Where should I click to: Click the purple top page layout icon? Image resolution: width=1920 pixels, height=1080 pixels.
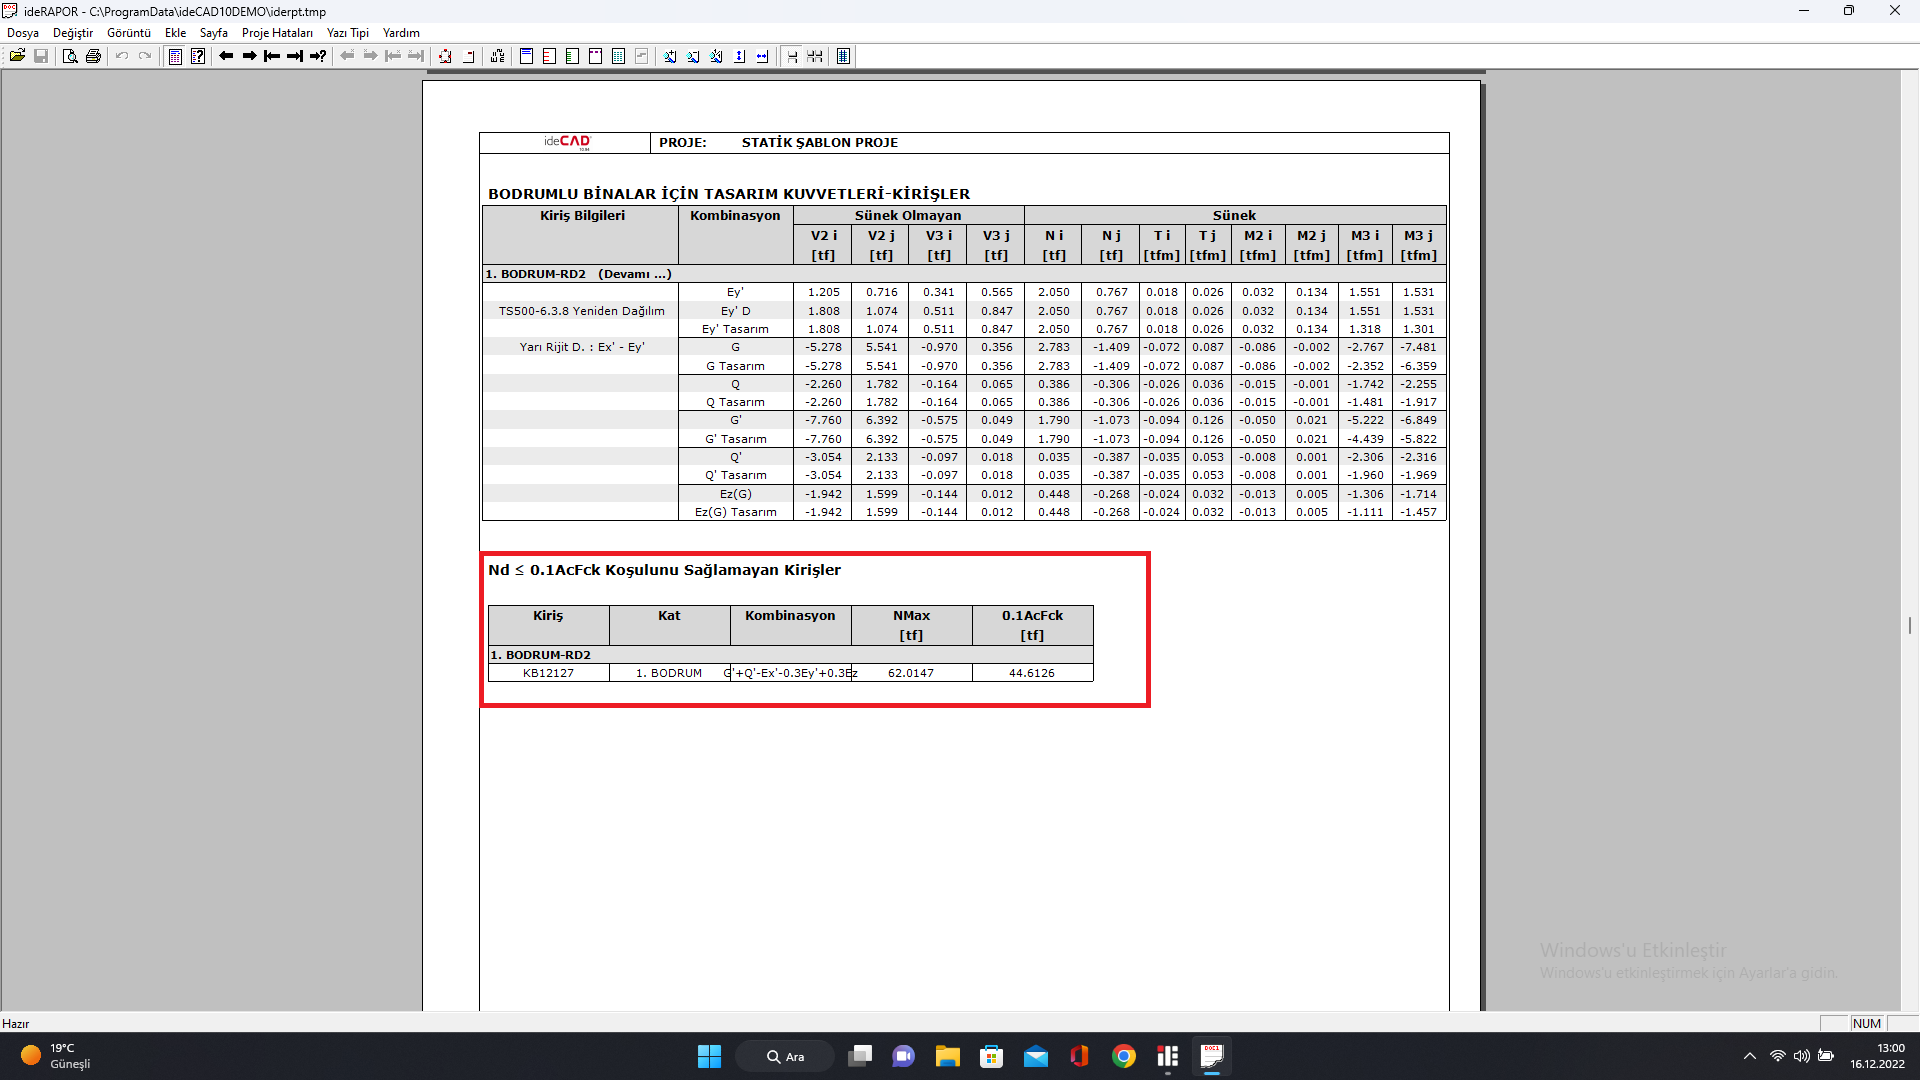coord(595,56)
